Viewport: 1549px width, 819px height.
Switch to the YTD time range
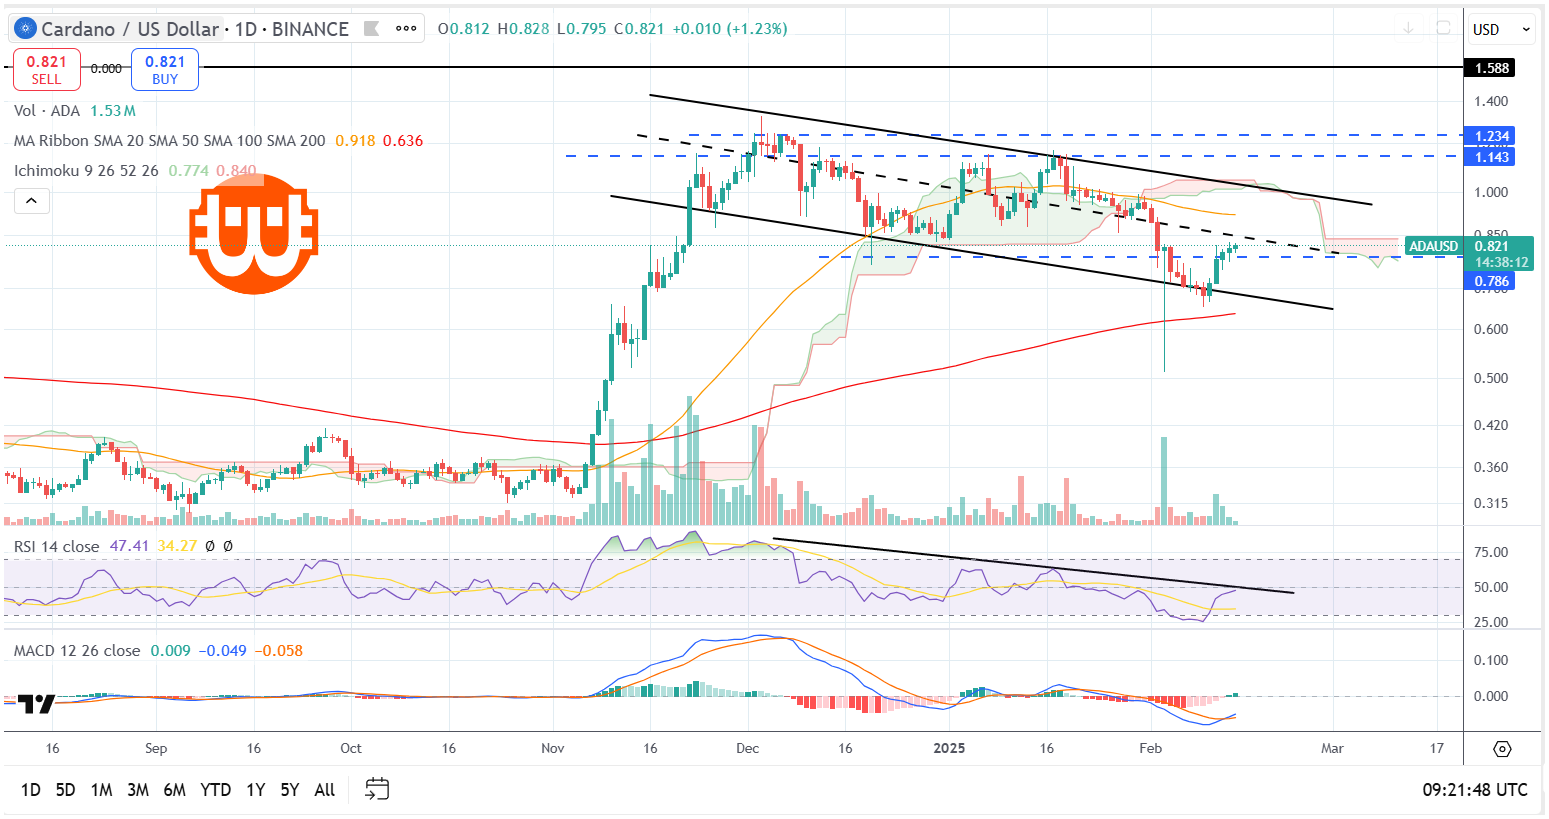click(x=215, y=789)
